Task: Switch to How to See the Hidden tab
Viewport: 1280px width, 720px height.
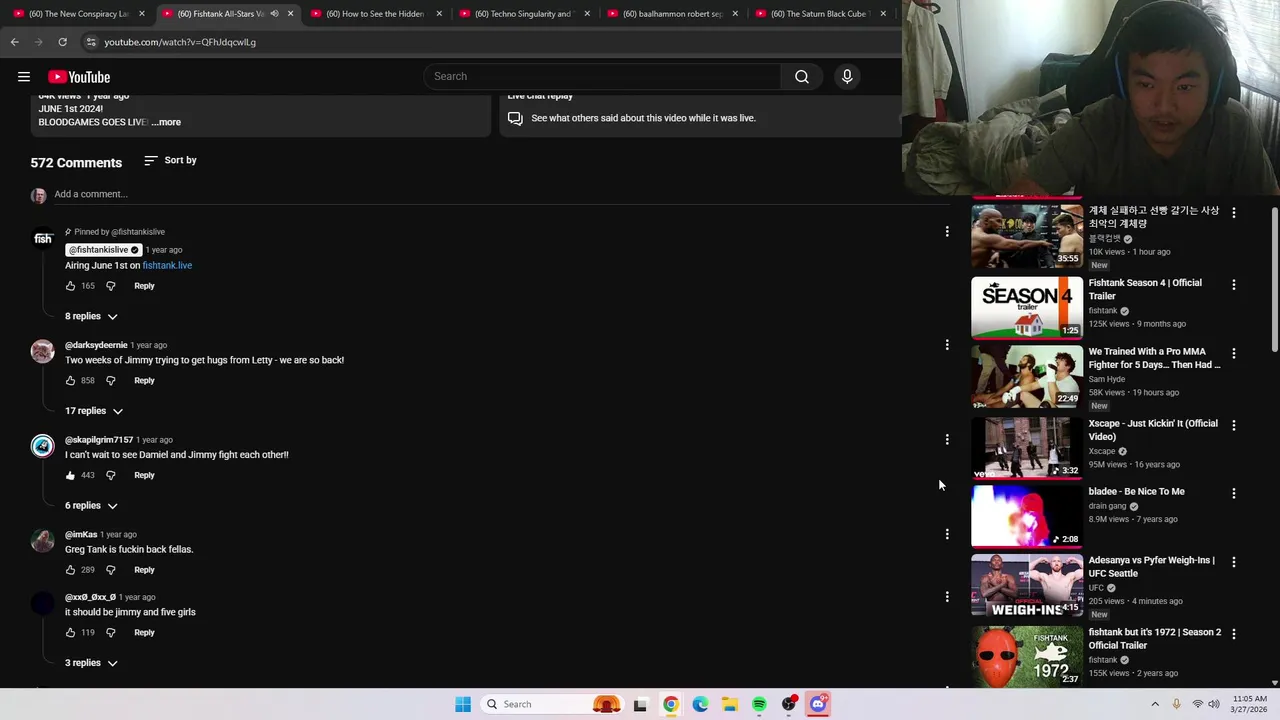Action: pyautogui.click(x=377, y=14)
